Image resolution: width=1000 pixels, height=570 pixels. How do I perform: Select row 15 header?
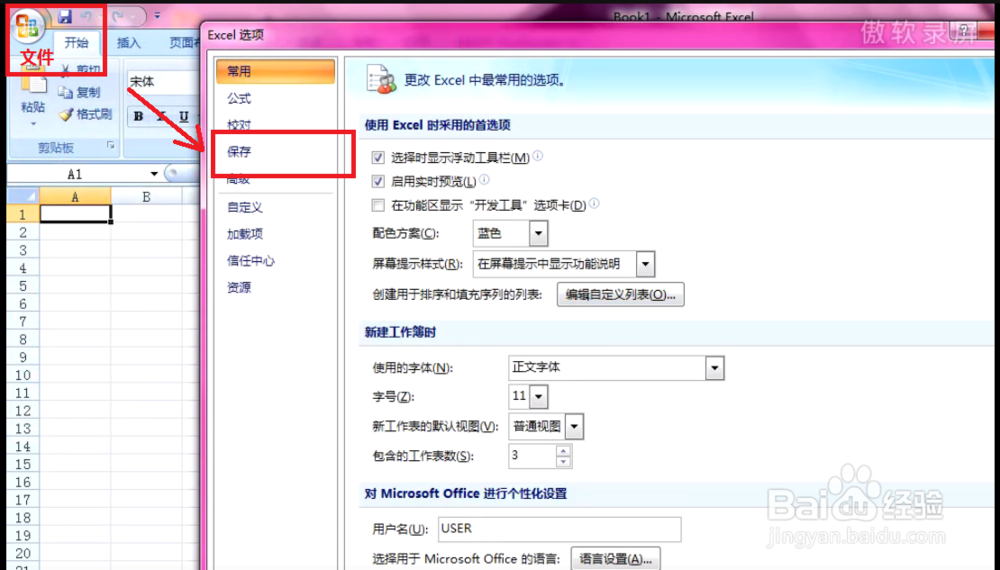(23, 464)
